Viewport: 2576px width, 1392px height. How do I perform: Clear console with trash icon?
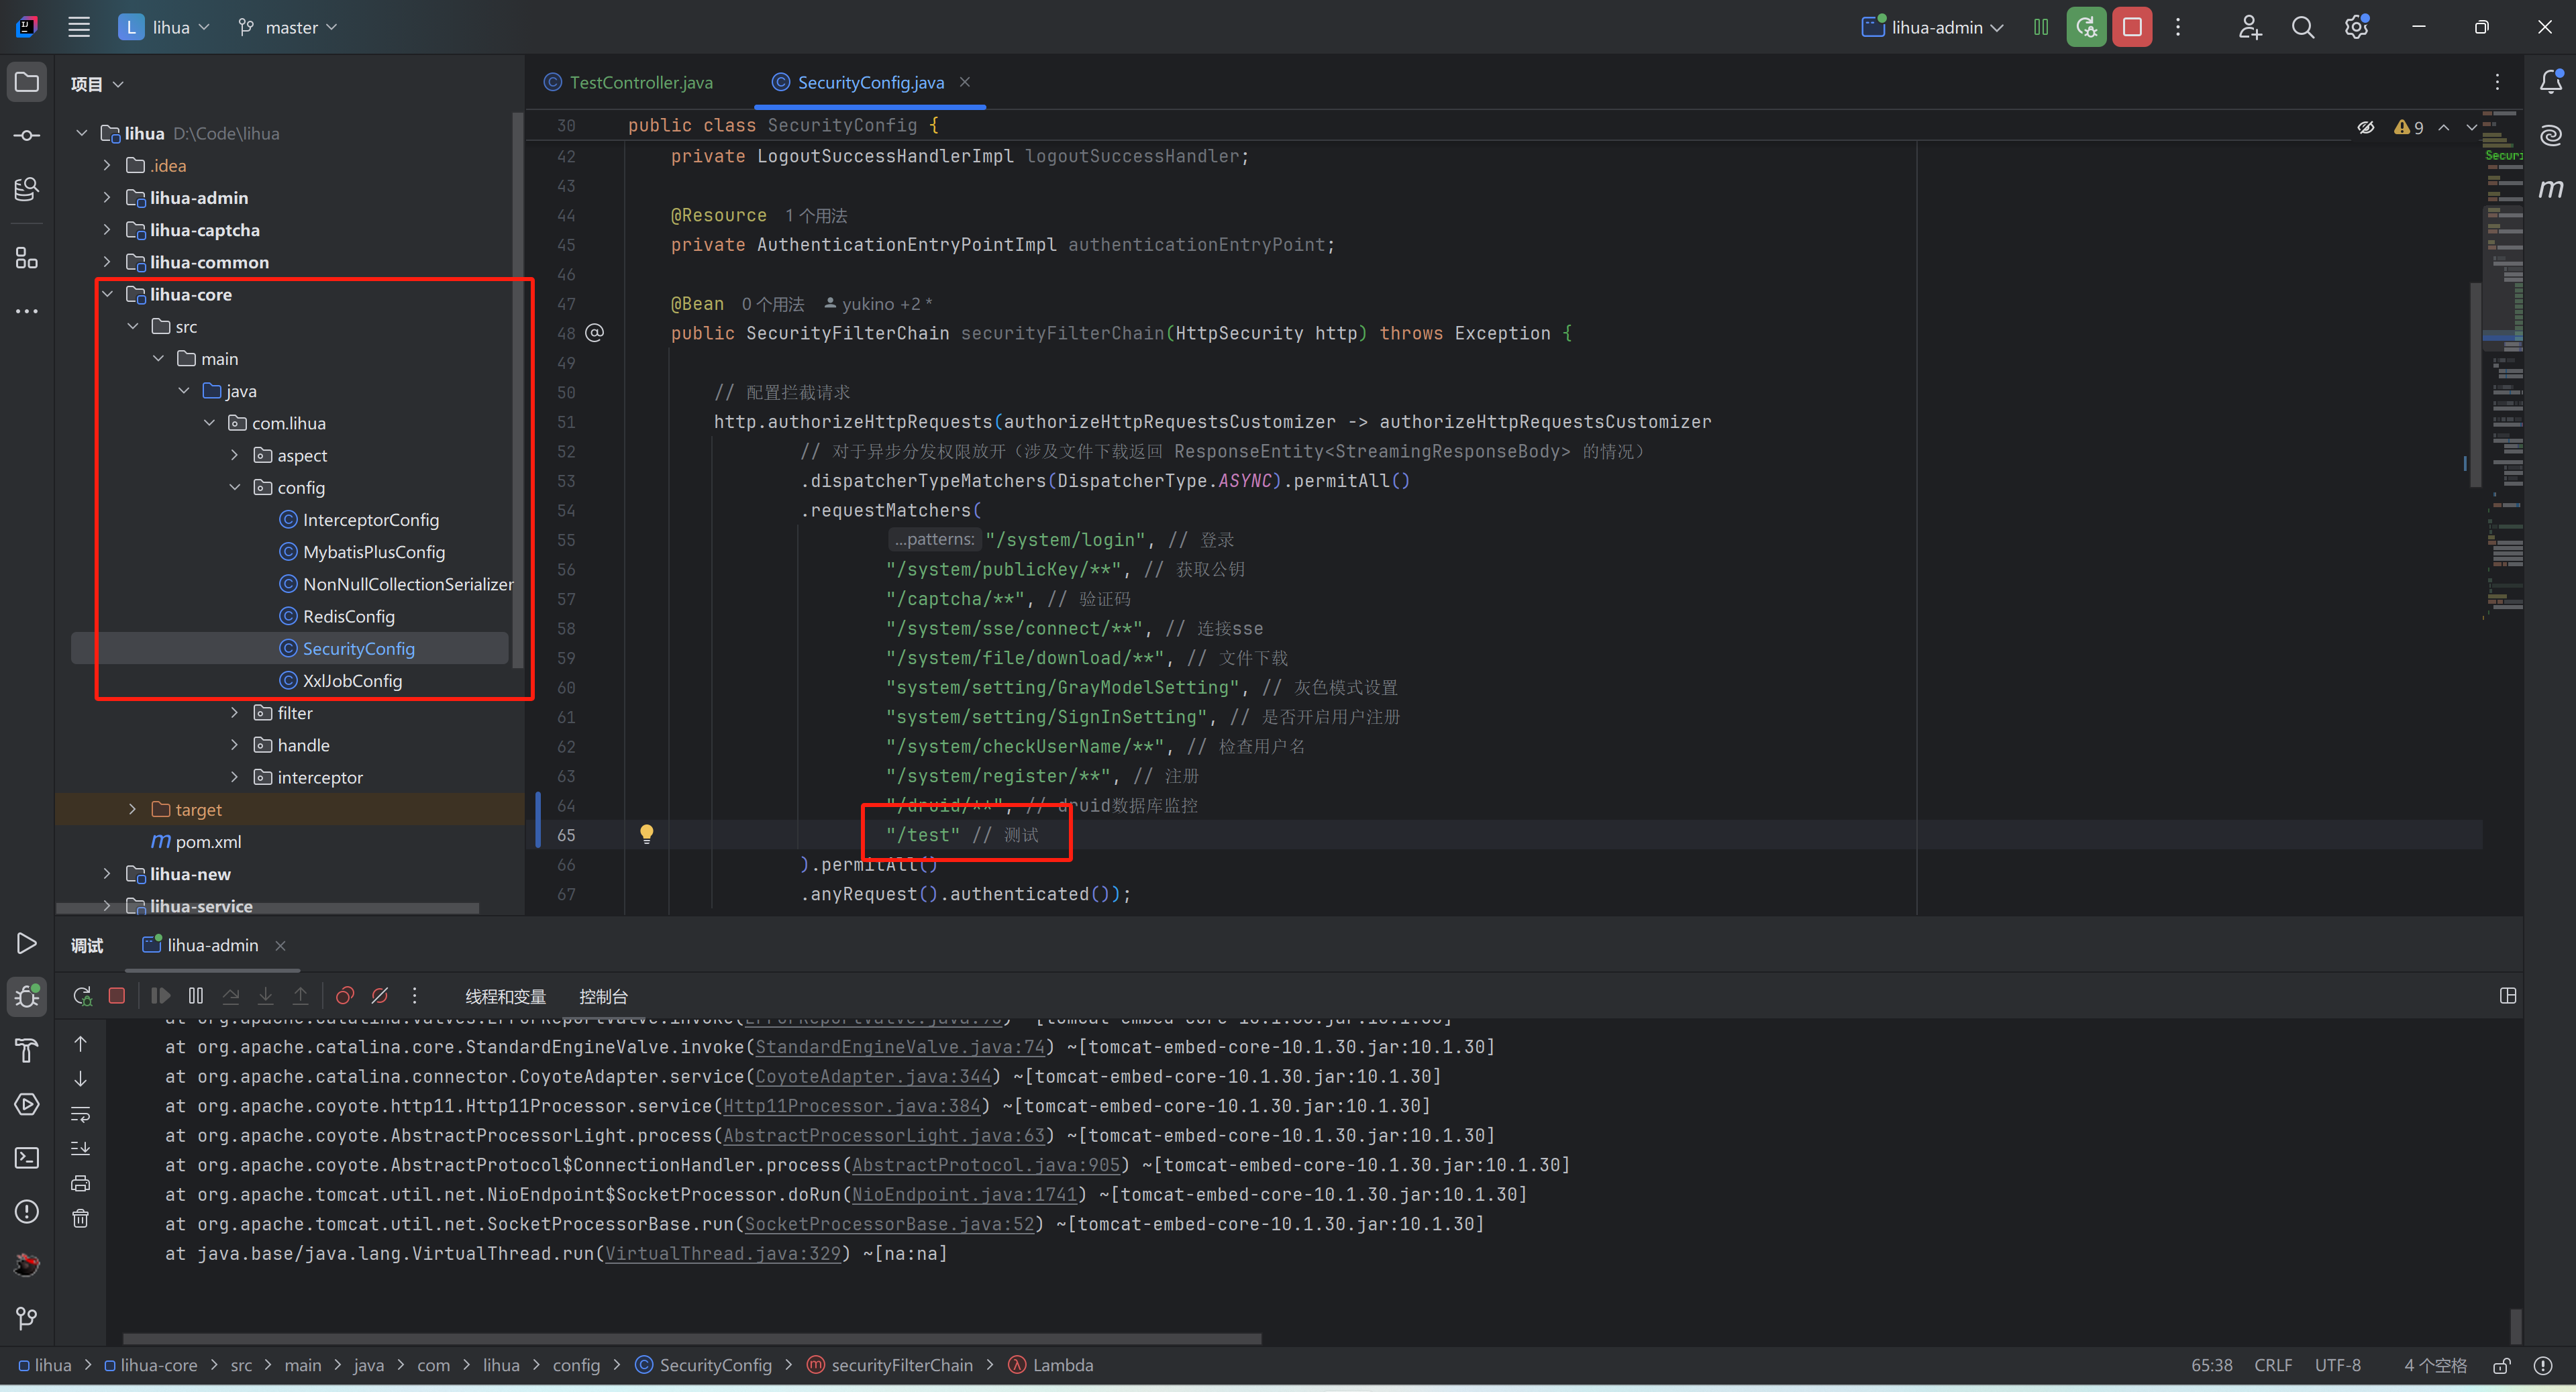81,1218
